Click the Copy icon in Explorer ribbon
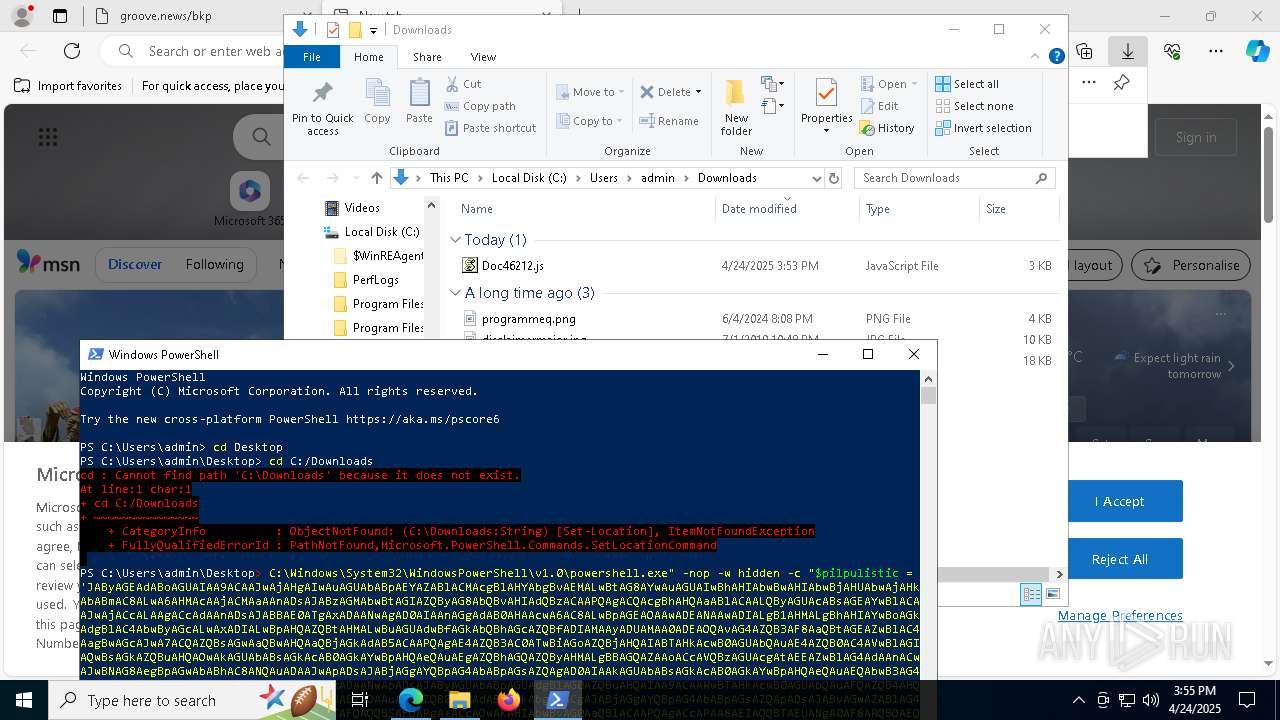This screenshot has width=1280, height=720. (x=377, y=102)
